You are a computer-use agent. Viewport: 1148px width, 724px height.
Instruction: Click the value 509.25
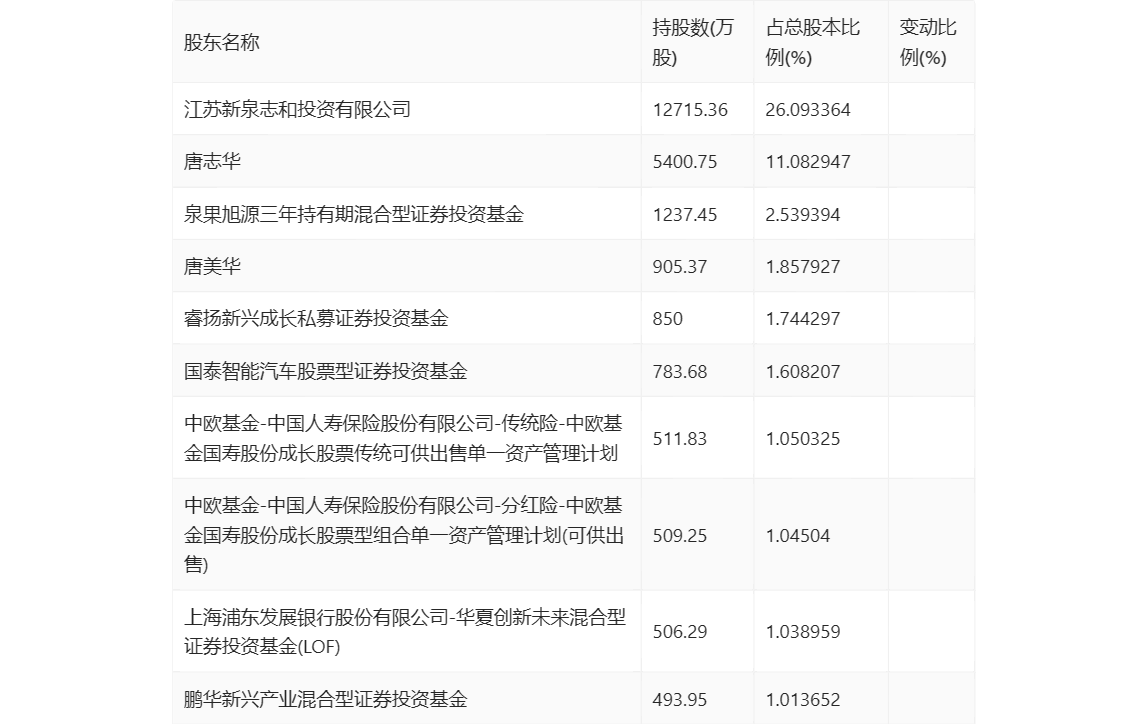(680, 535)
